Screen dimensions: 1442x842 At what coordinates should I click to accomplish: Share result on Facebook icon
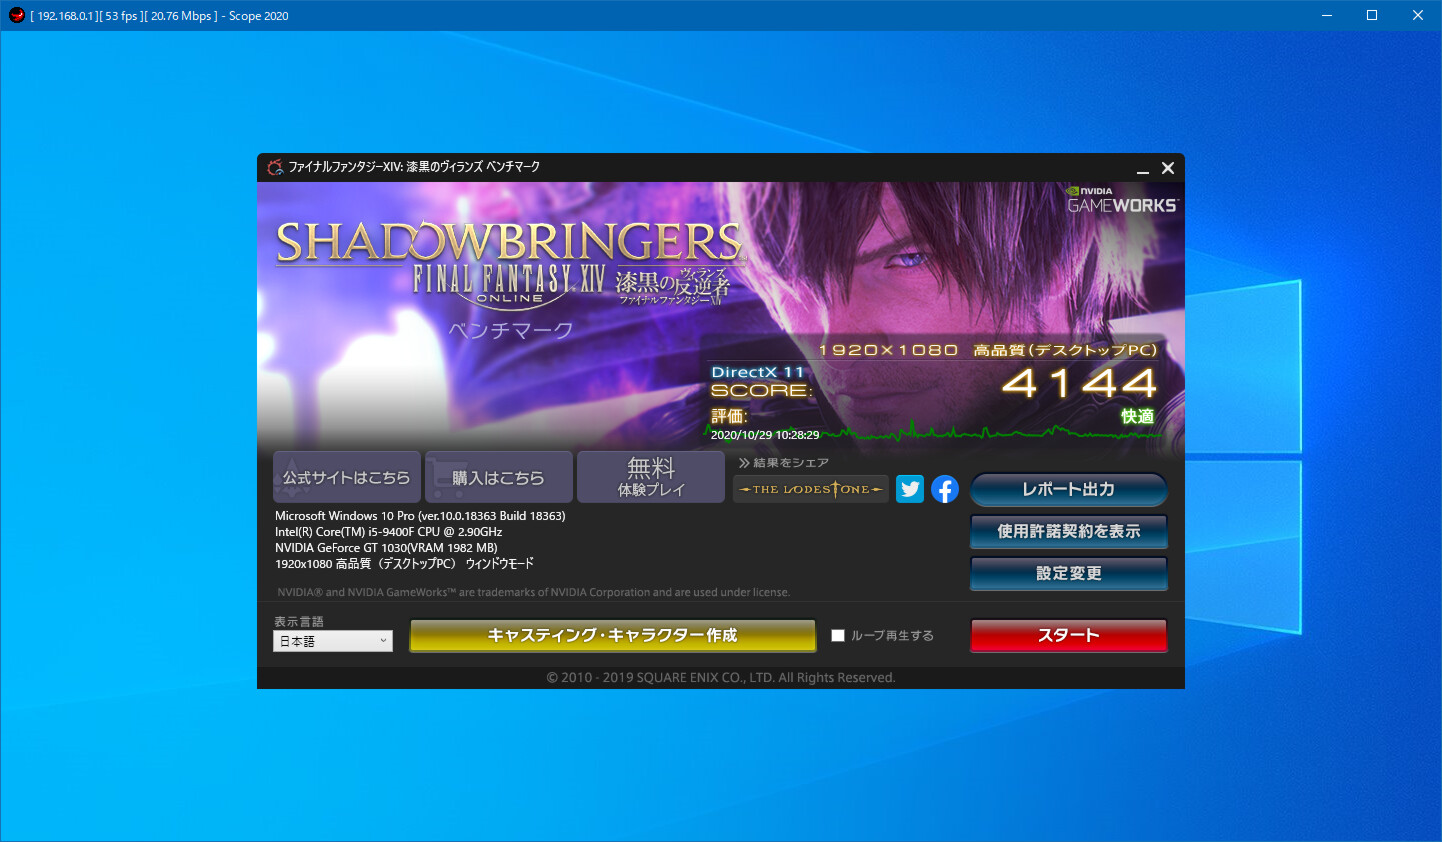pos(945,489)
